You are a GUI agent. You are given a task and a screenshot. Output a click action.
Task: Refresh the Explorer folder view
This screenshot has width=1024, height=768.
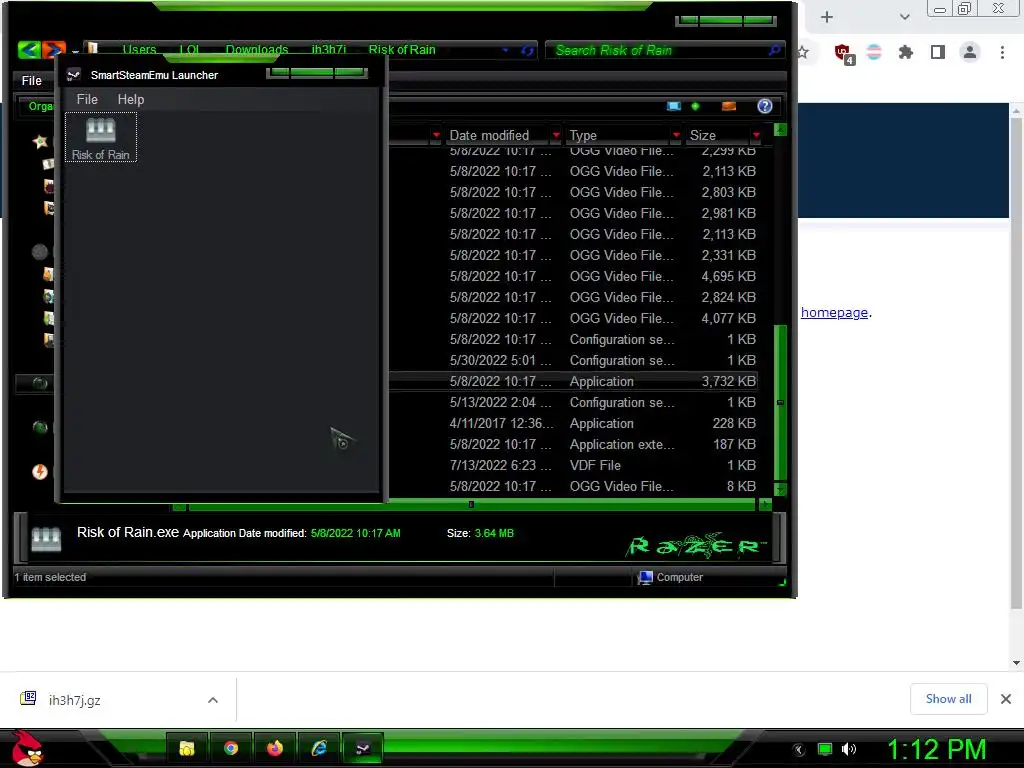(527, 50)
